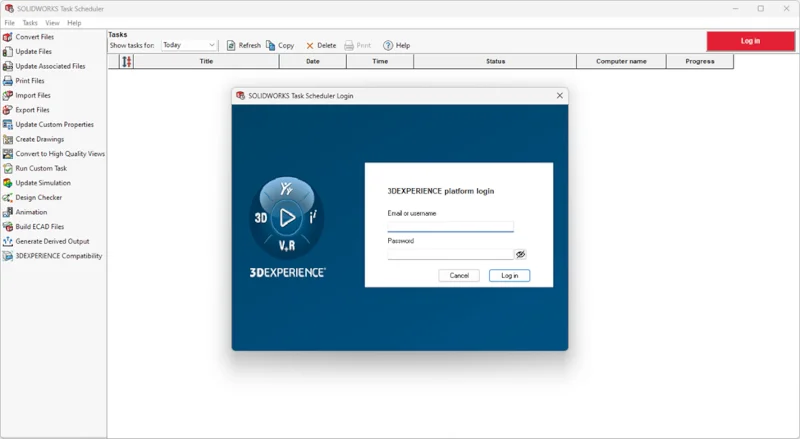Viewport: 800px width, 439px height.
Task: Open the Design Checker task icon
Action: click(8, 198)
